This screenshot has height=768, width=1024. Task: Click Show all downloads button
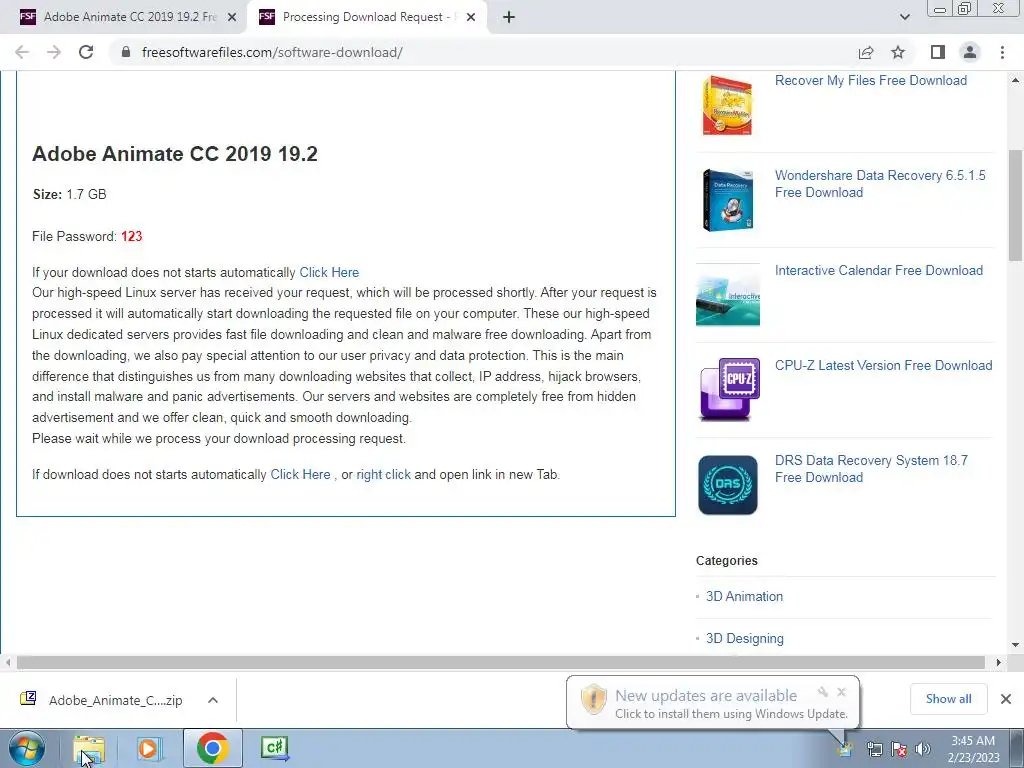(x=948, y=699)
